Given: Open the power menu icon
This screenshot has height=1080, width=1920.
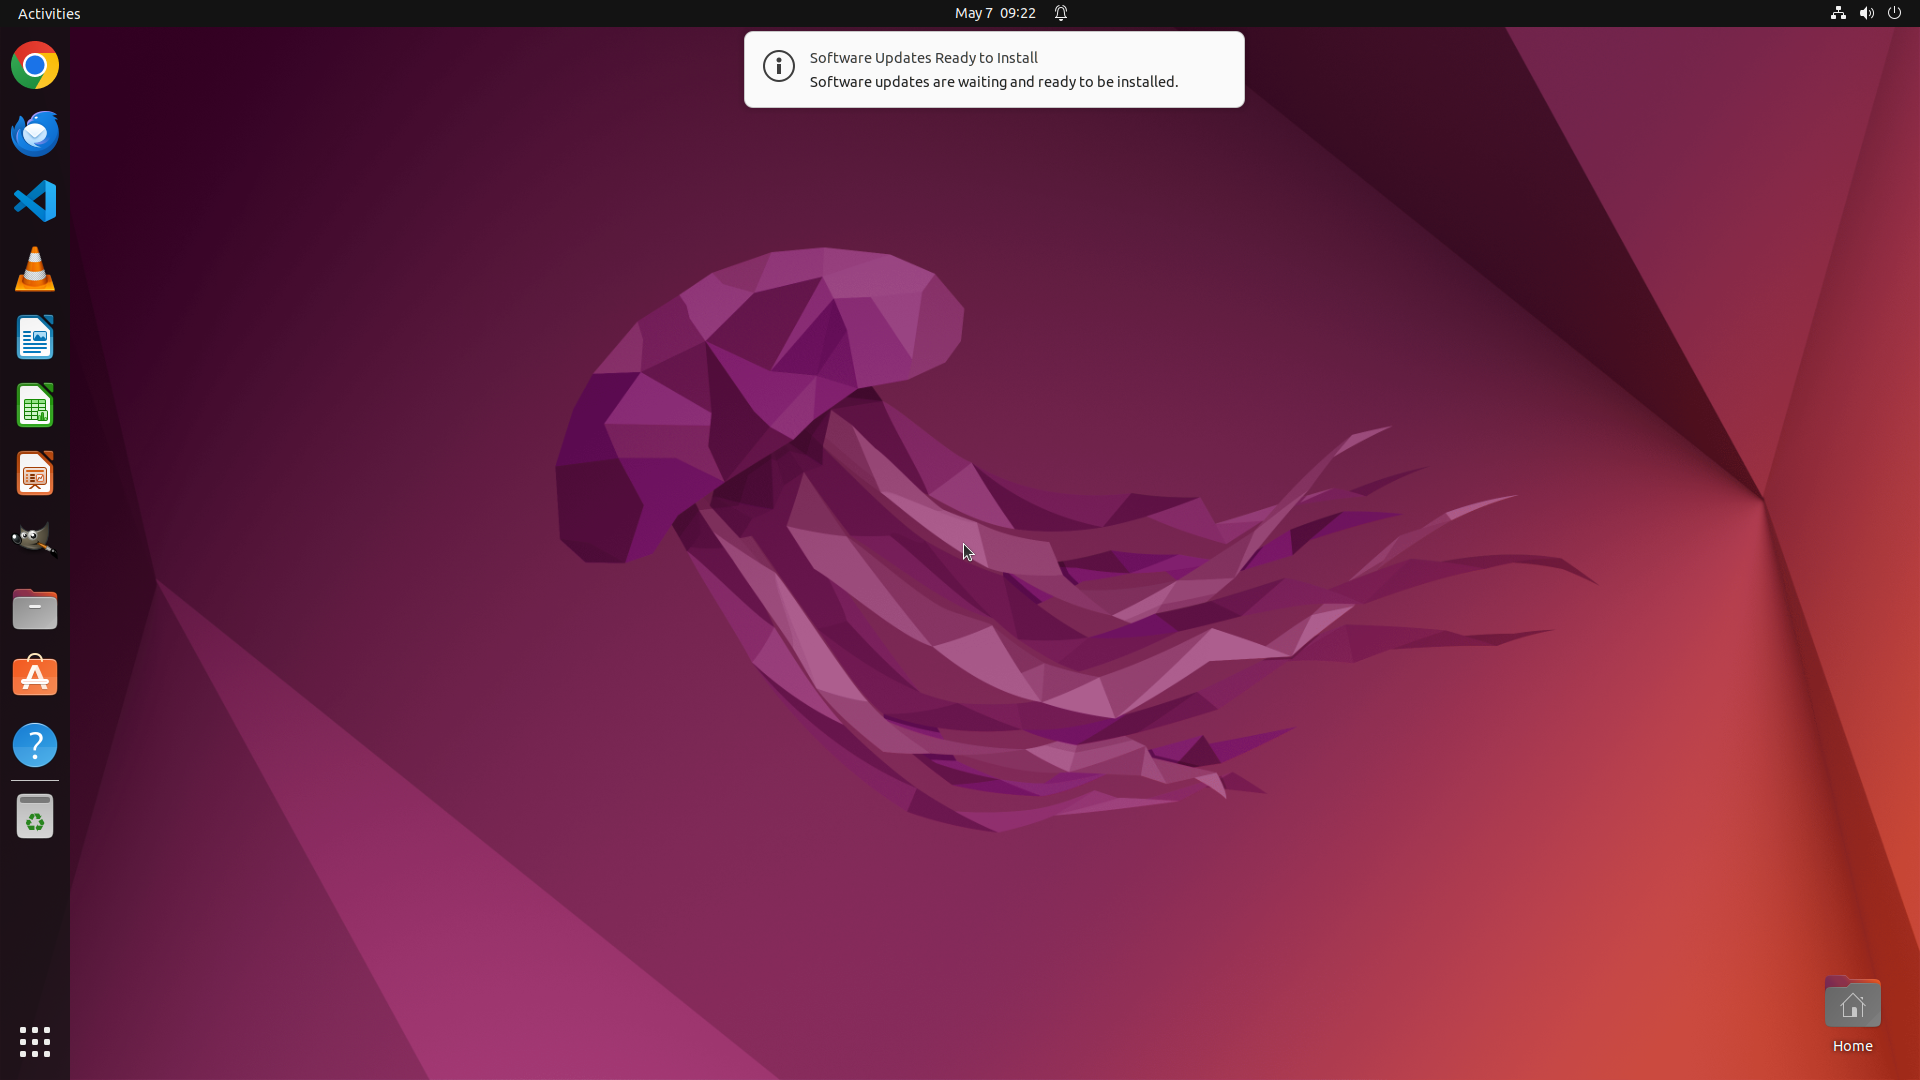Looking at the screenshot, I should tap(1894, 13).
